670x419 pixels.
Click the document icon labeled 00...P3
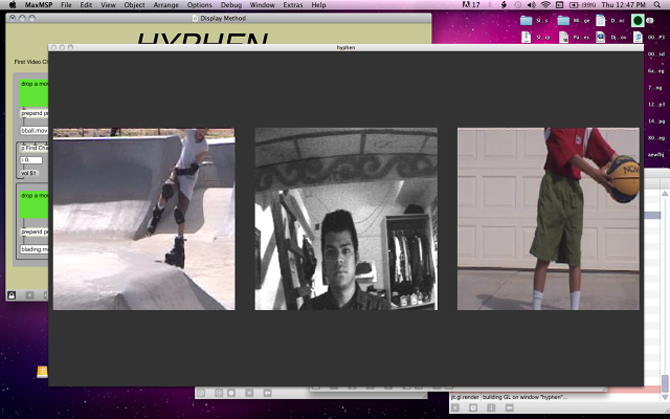[638, 37]
